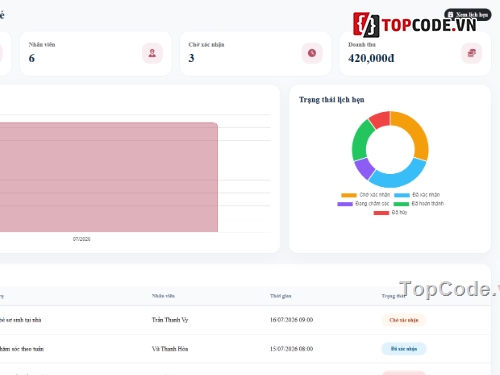Click the Nhân viên column header
This screenshot has width=500, height=375.
[x=163, y=296]
